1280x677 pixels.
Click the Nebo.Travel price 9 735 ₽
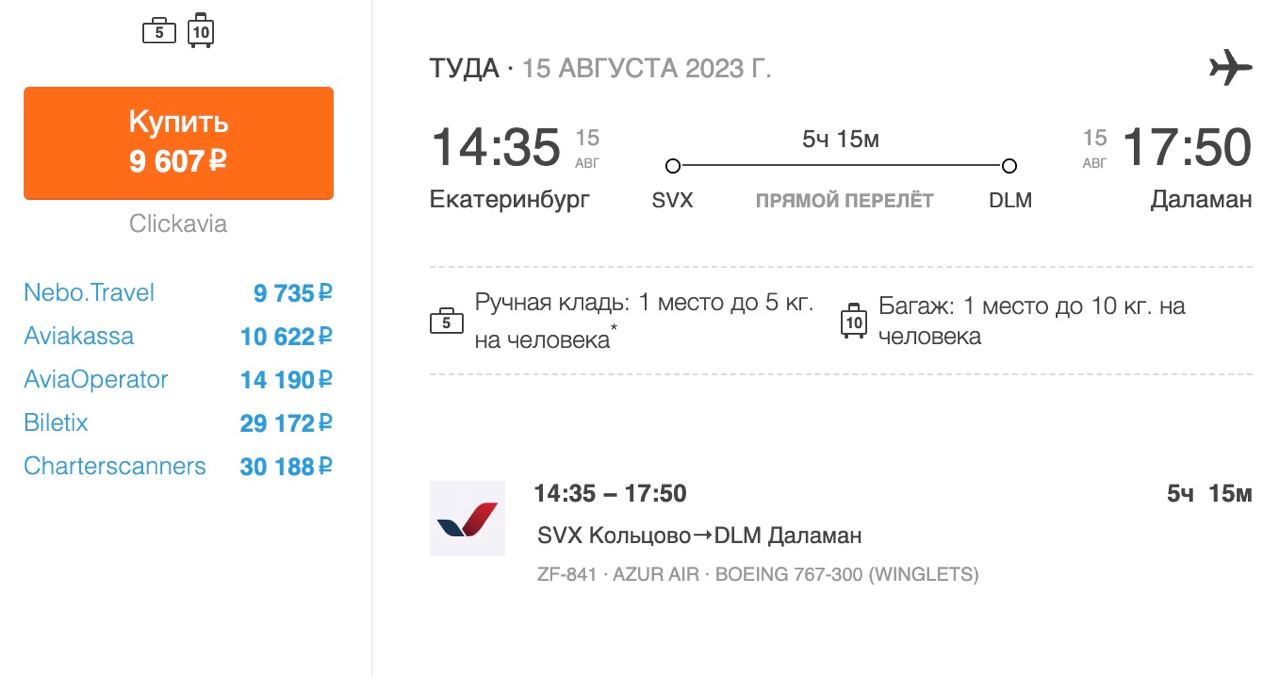(292, 293)
